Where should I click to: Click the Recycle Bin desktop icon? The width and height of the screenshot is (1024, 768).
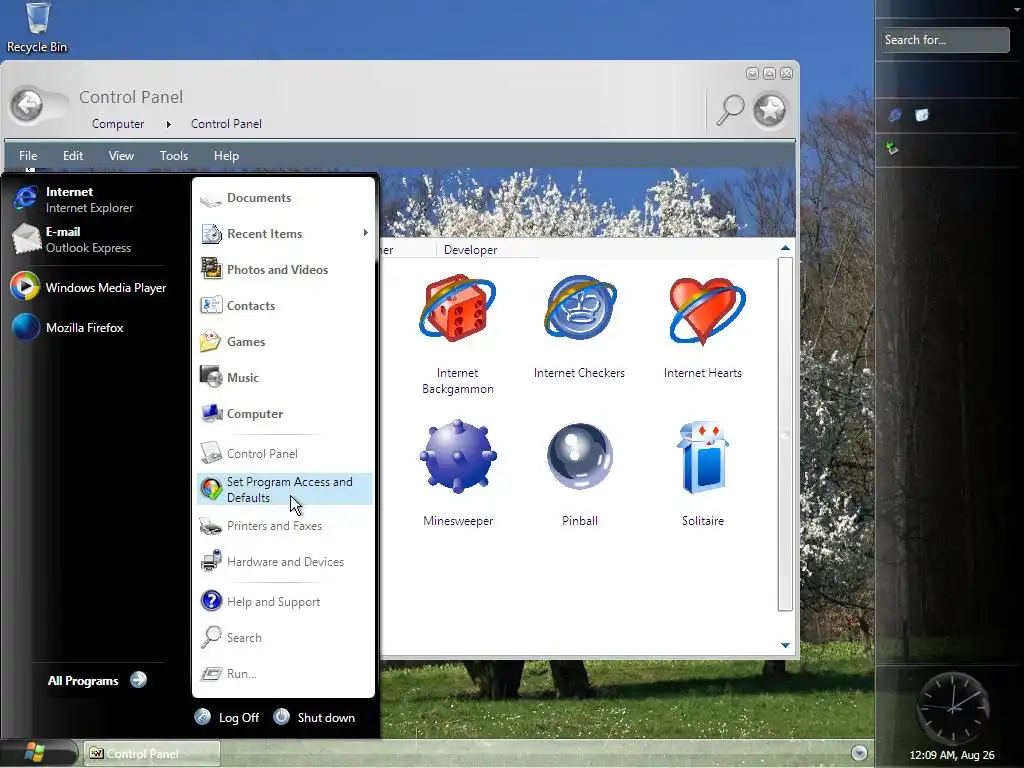tap(37, 28)
